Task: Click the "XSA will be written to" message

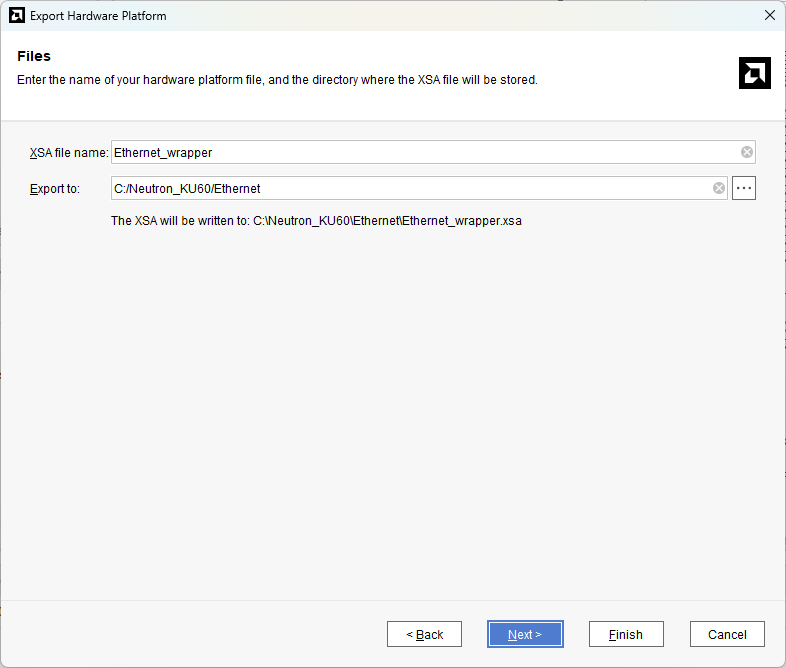Action: pos(316,221)
